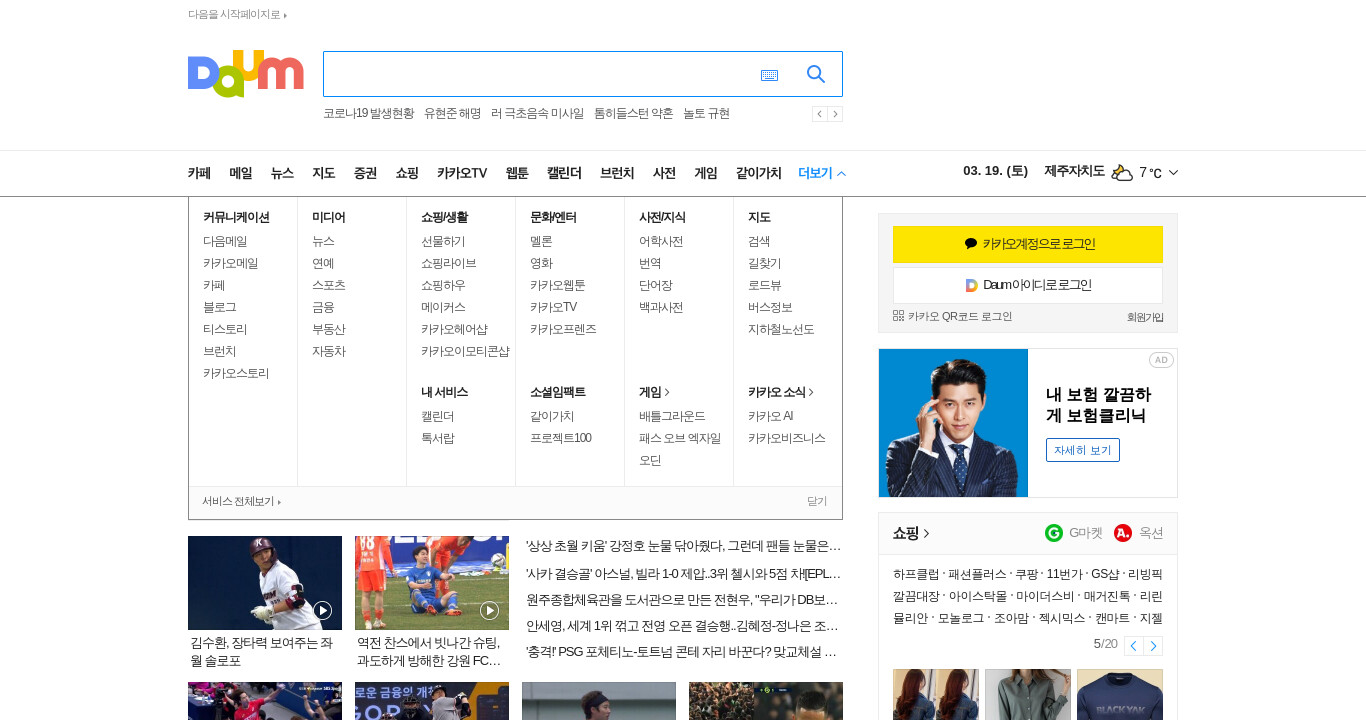The width and height of the screenshot is (1366, 720).
Task: Open 어학사전 link
Action: coord(661,241)
